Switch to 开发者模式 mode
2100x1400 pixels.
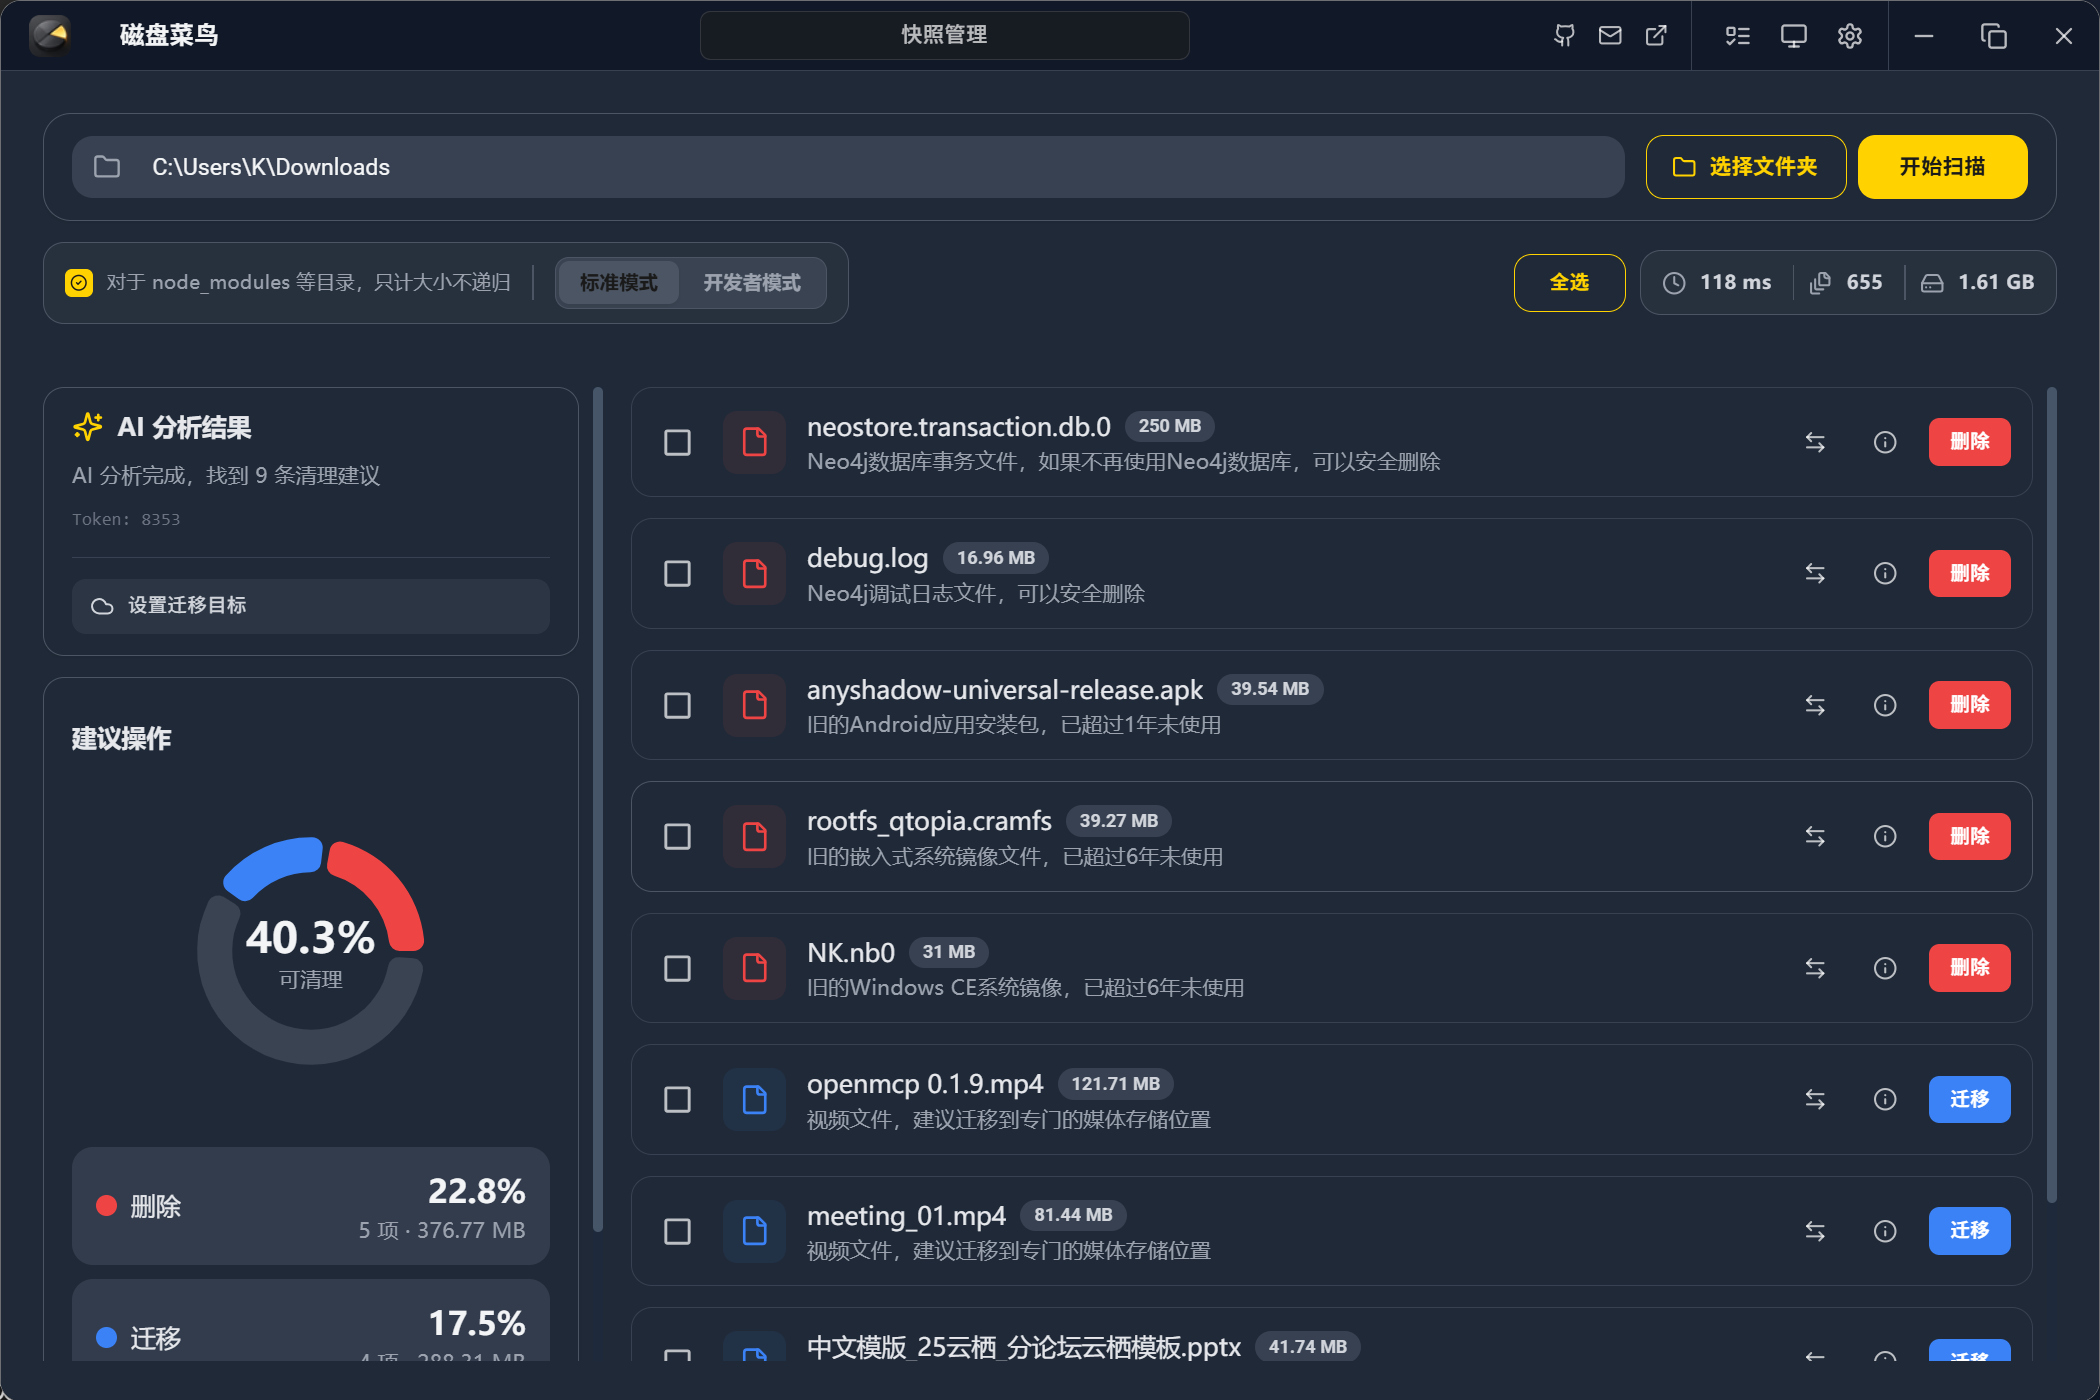click(x=752, y=283)
